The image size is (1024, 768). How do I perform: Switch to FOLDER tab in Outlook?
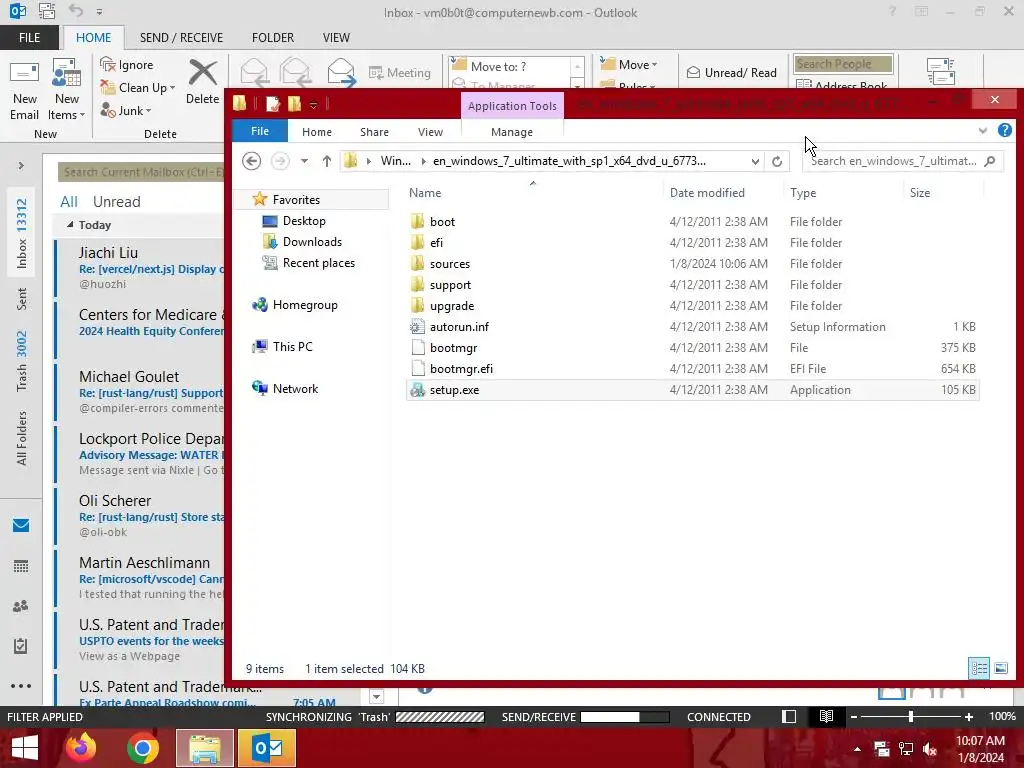click(x=273, y=38)
